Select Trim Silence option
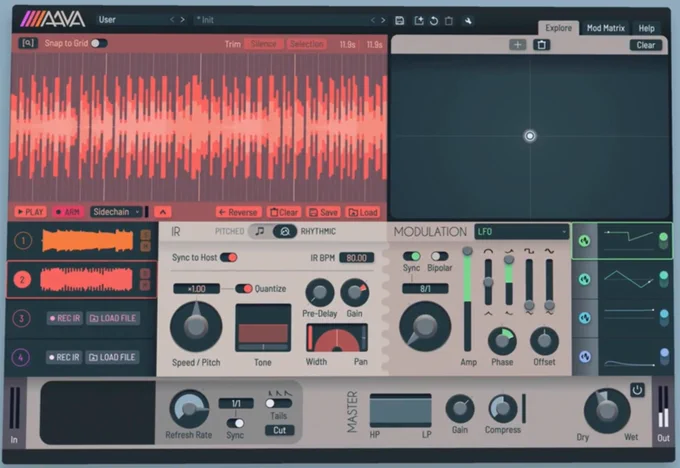This screenshot has height=468, width=680. pos(263,44)
